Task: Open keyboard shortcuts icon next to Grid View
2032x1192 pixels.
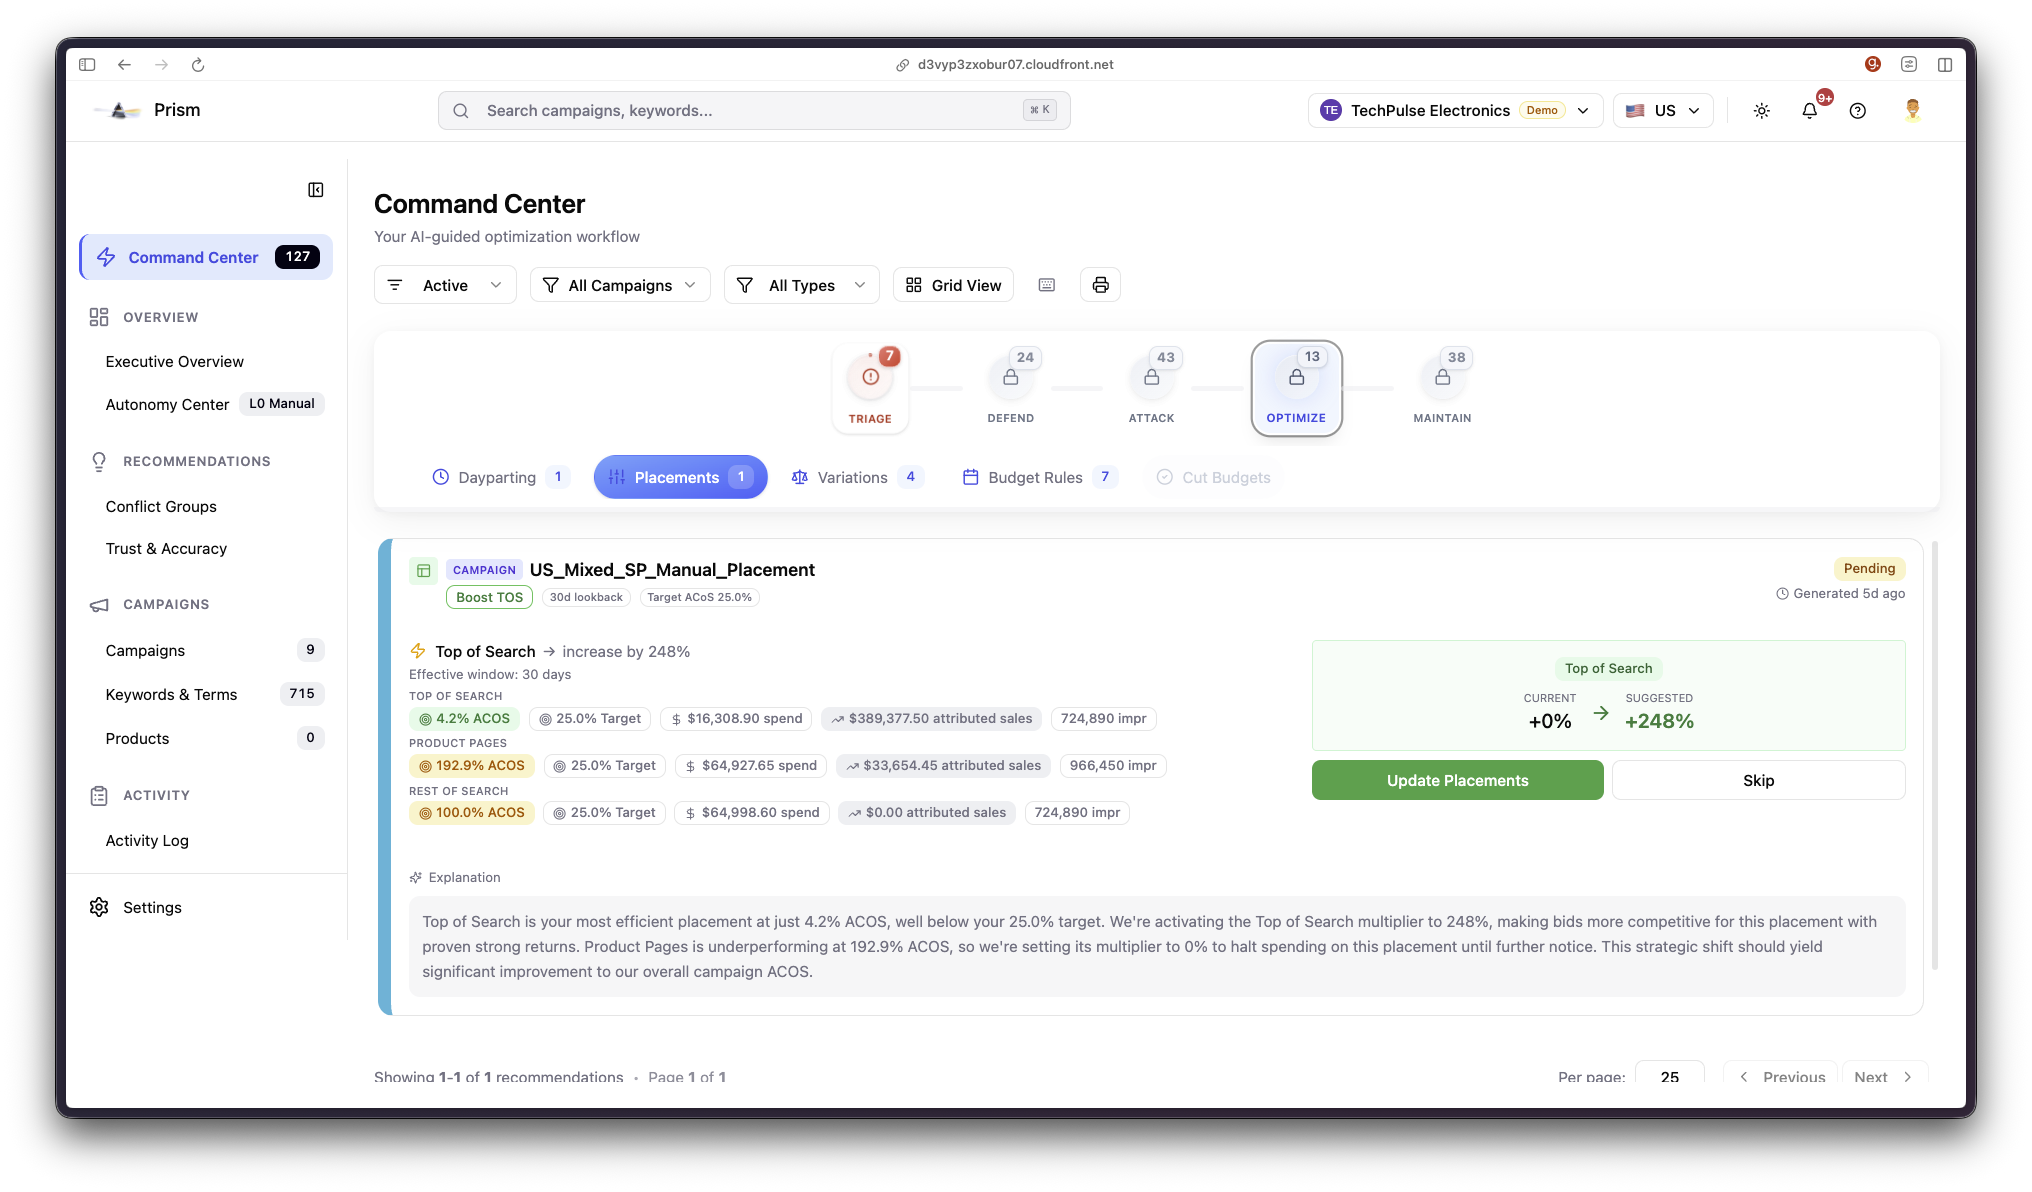Action: [1046, 284]
